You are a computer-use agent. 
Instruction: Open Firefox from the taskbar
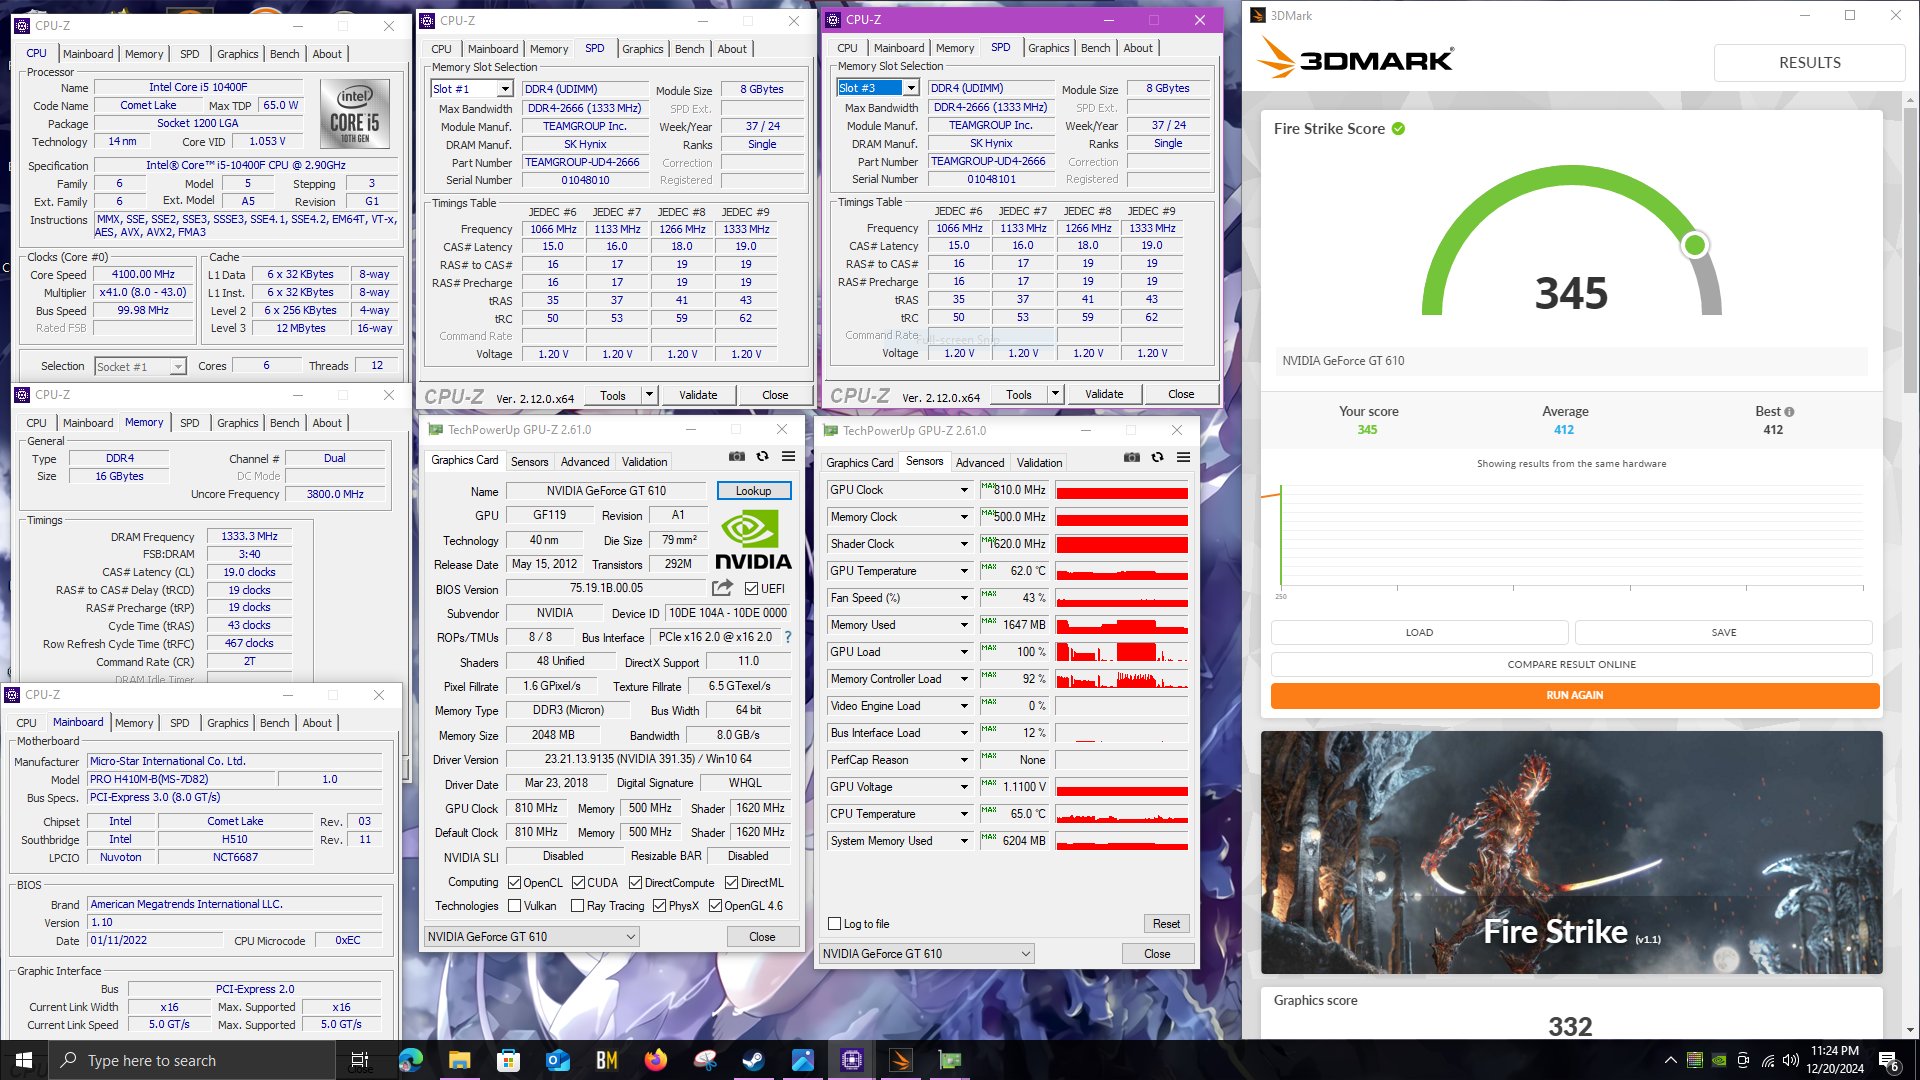655,1060
